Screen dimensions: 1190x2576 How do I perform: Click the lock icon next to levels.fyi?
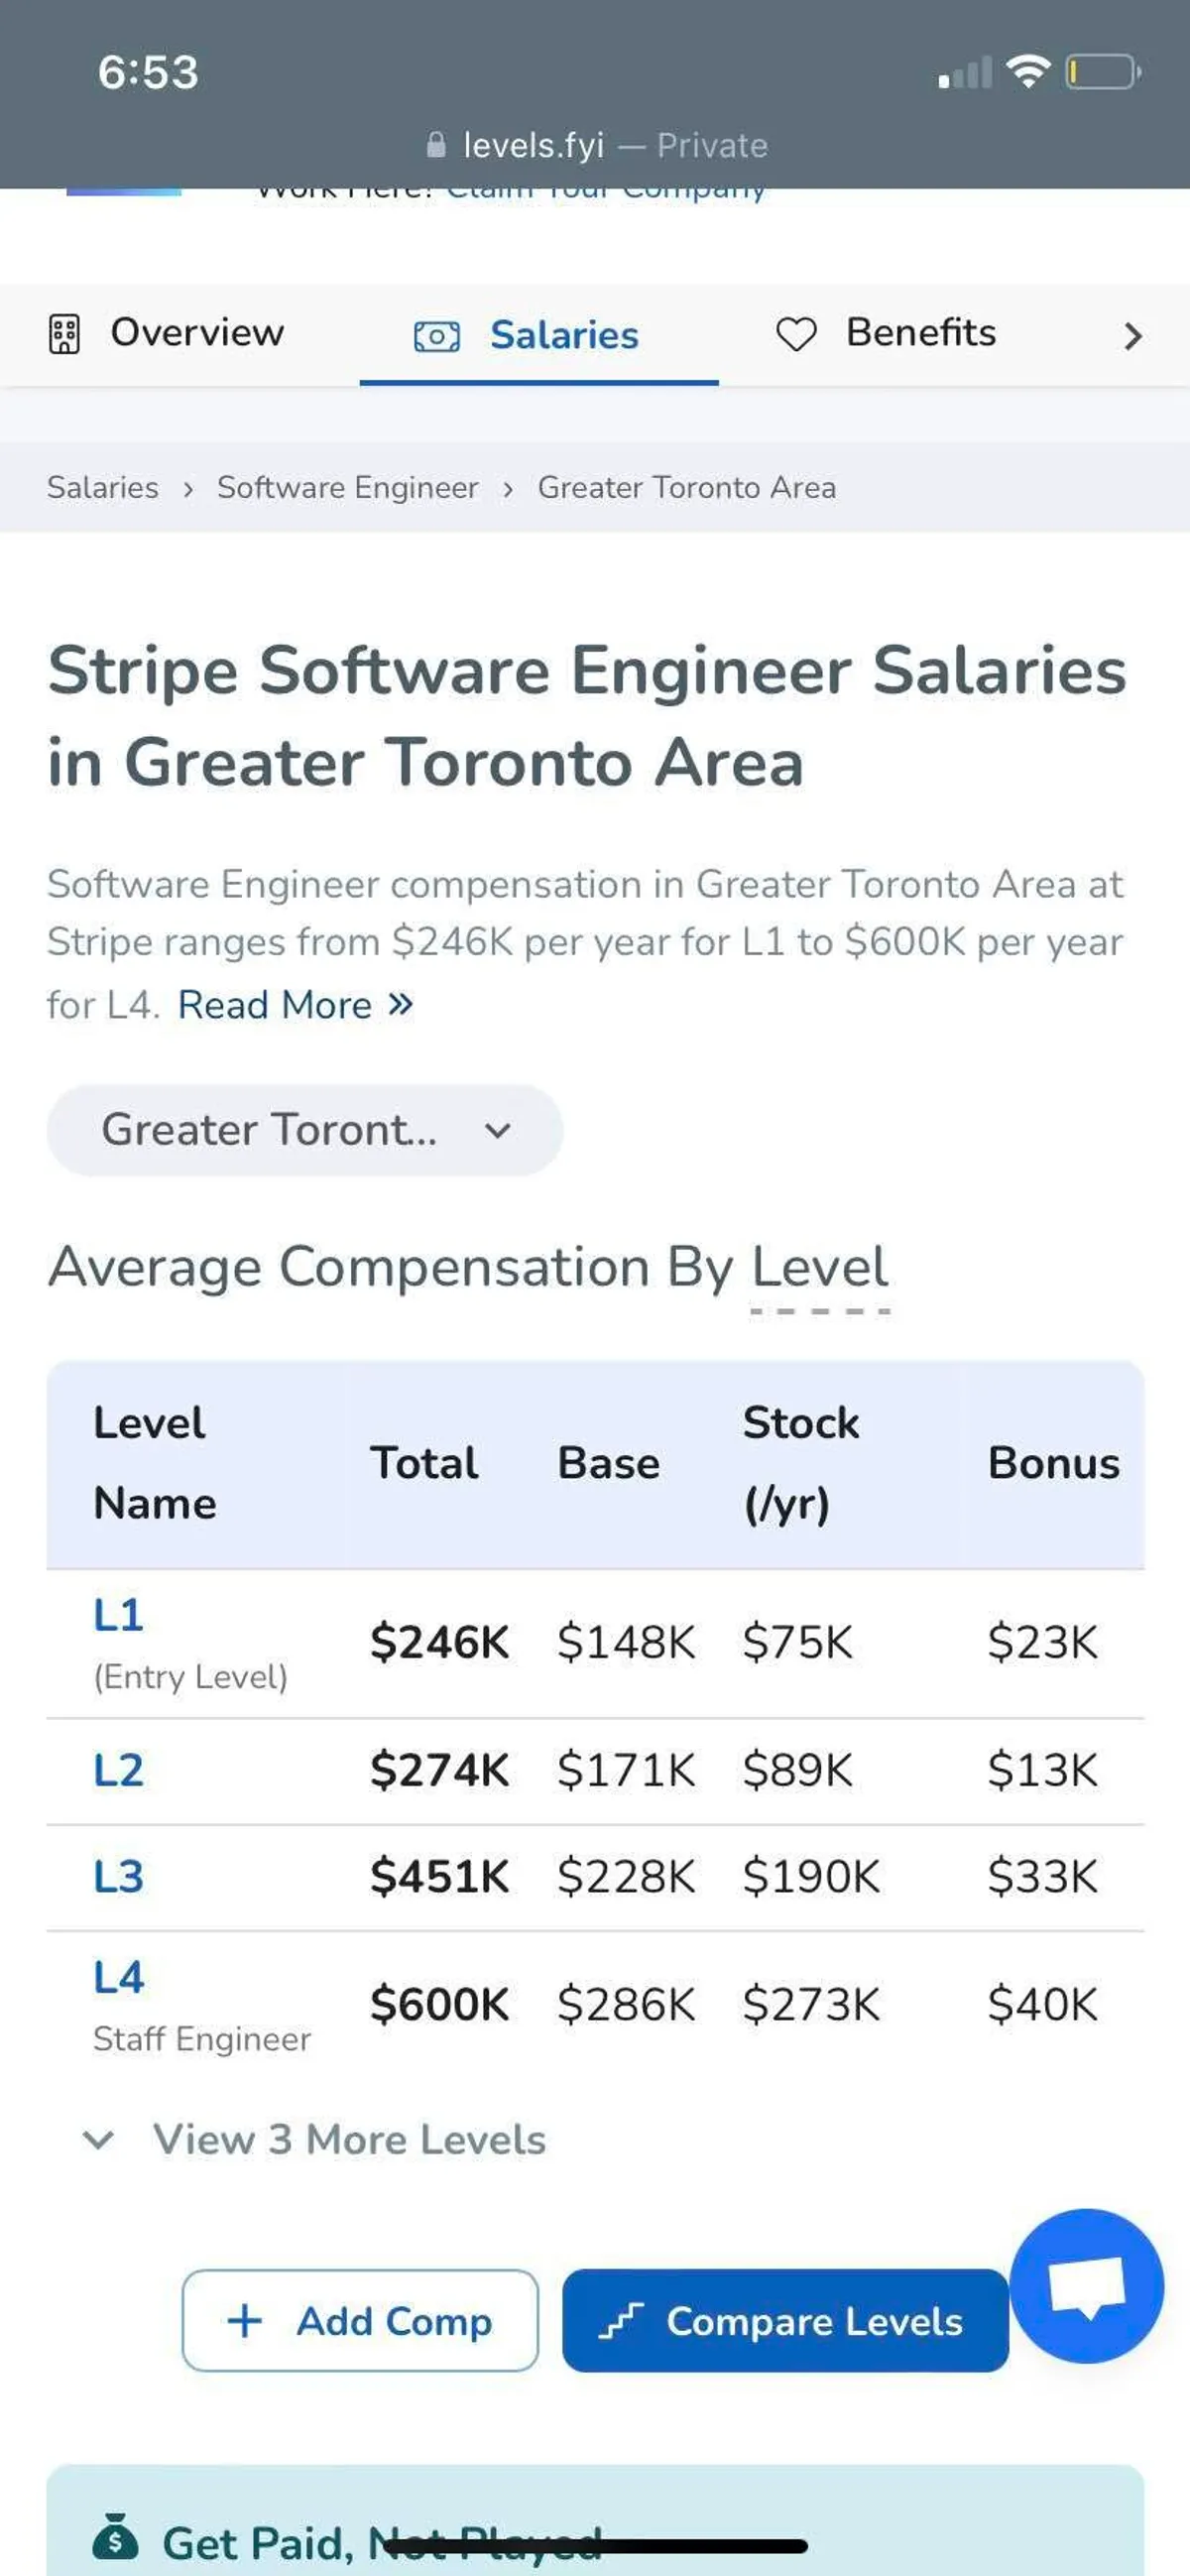[x=435, y=145]
